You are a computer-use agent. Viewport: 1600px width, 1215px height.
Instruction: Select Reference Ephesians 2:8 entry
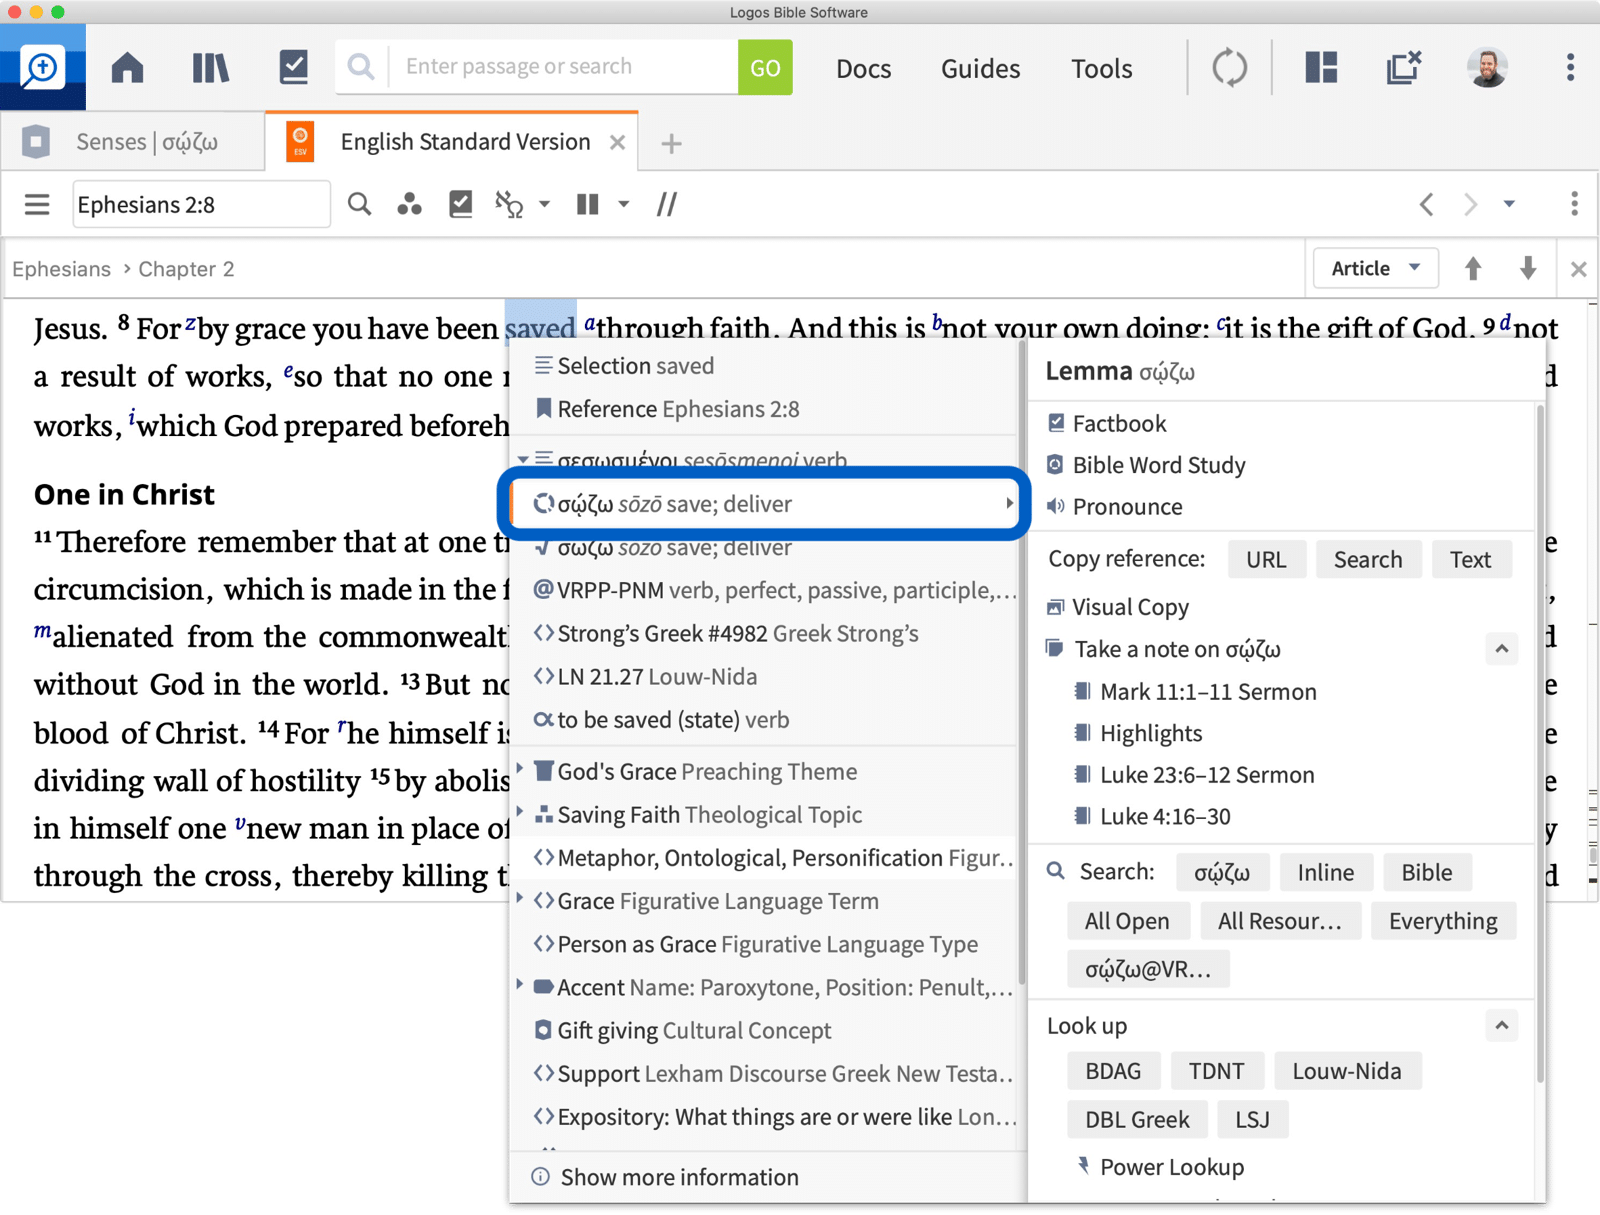(764, 409)
